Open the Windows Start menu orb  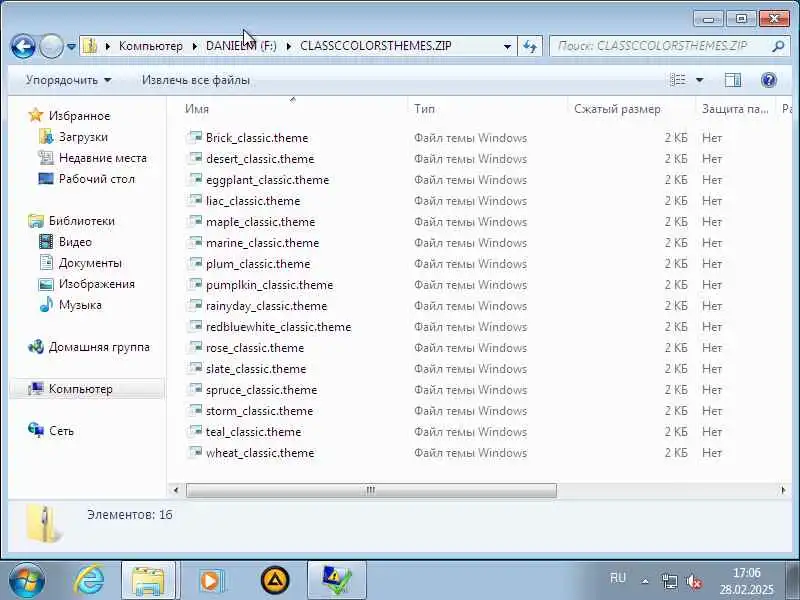(x=26, y=580)
